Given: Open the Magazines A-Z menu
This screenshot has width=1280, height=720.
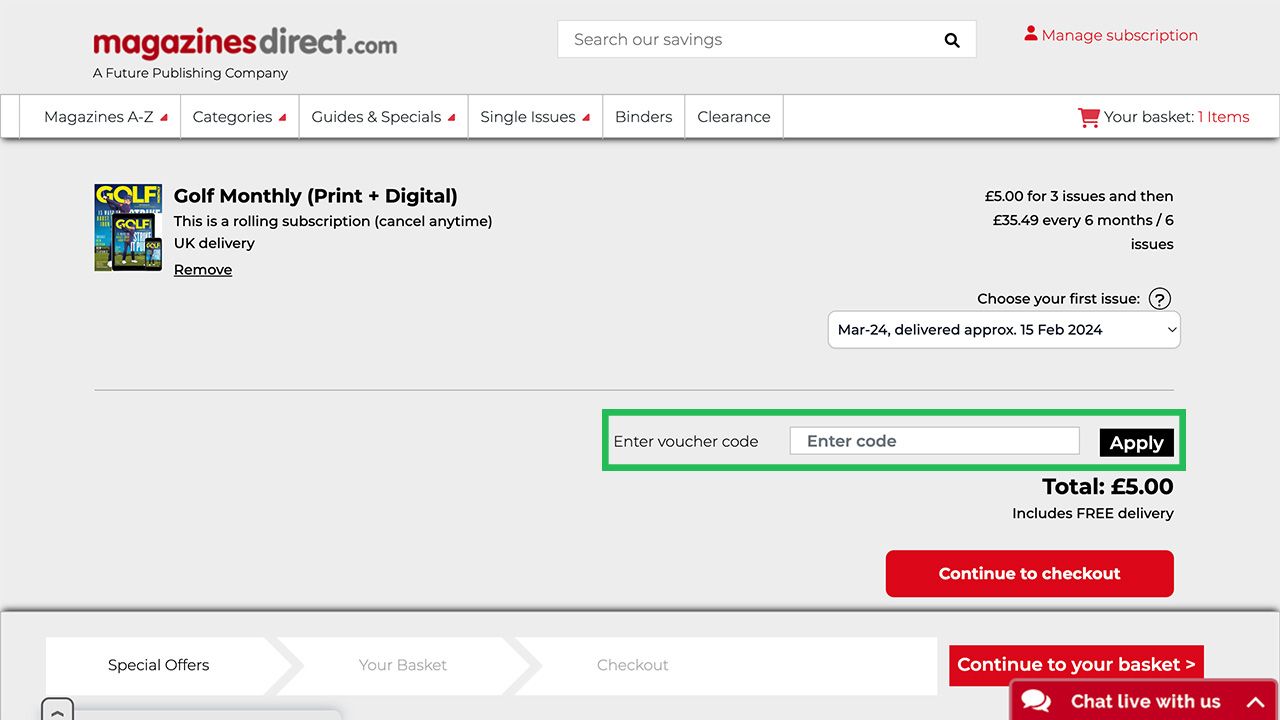Looking at the screenshot, I should point(105,117).
